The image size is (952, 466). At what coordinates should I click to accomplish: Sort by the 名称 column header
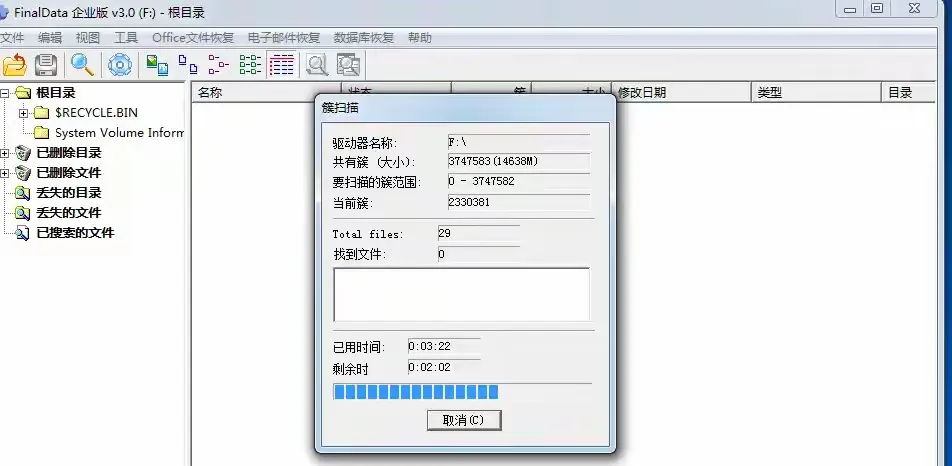coord(267,93)
